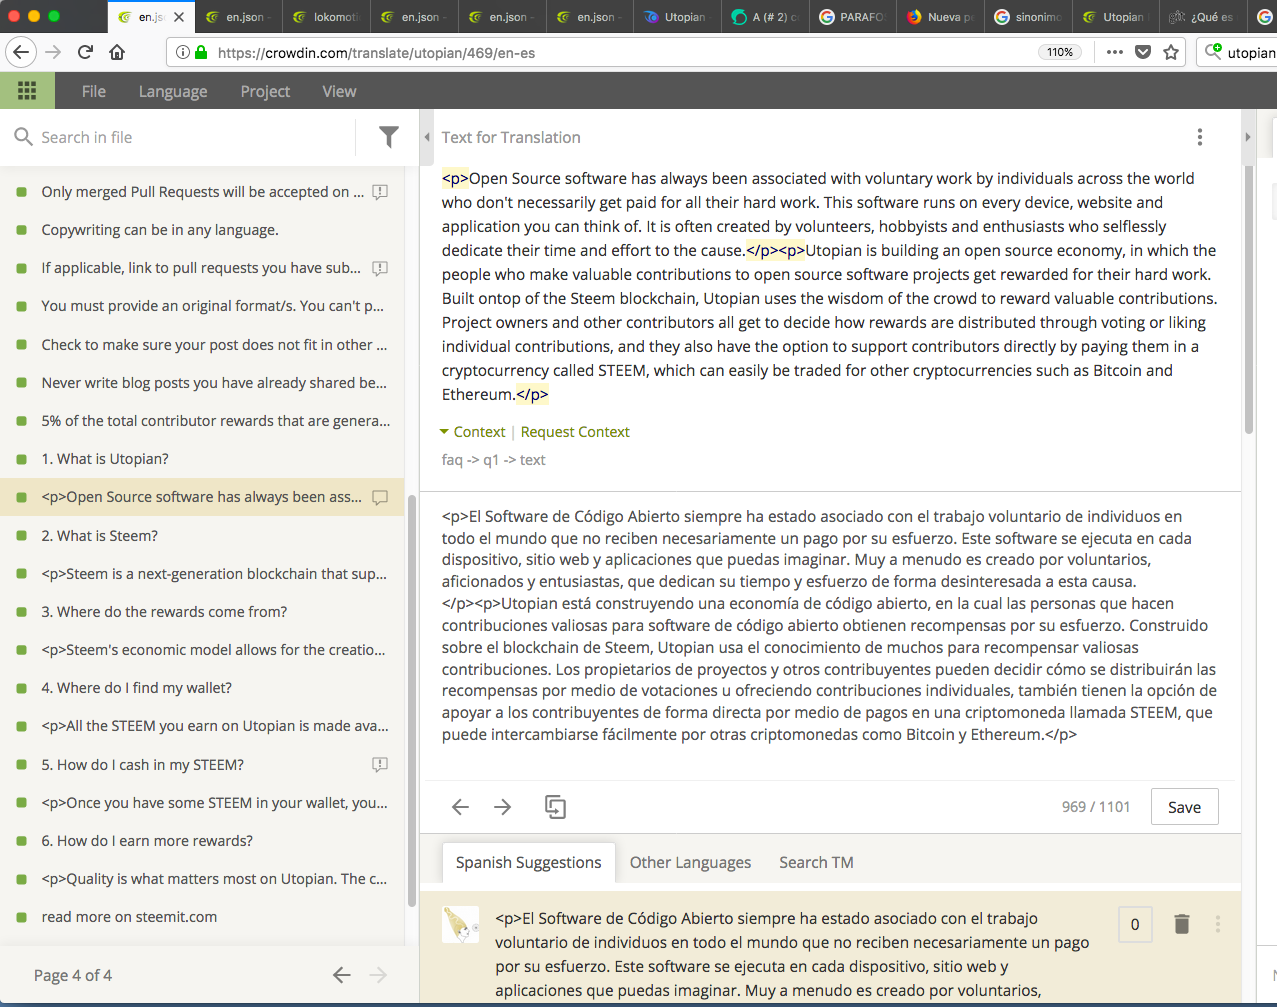Save page to Pocket icon

(1143, 52)
